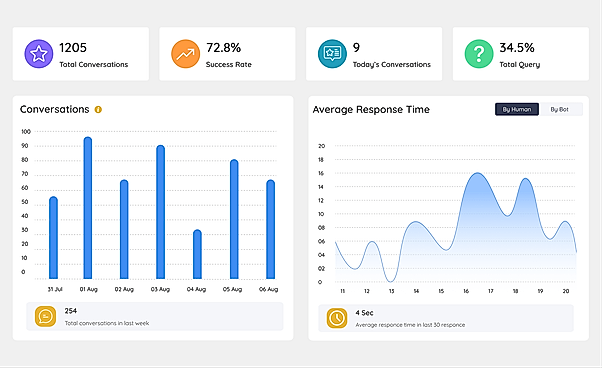Click the 100 label on Conversations y-axis

pos(26,132)
